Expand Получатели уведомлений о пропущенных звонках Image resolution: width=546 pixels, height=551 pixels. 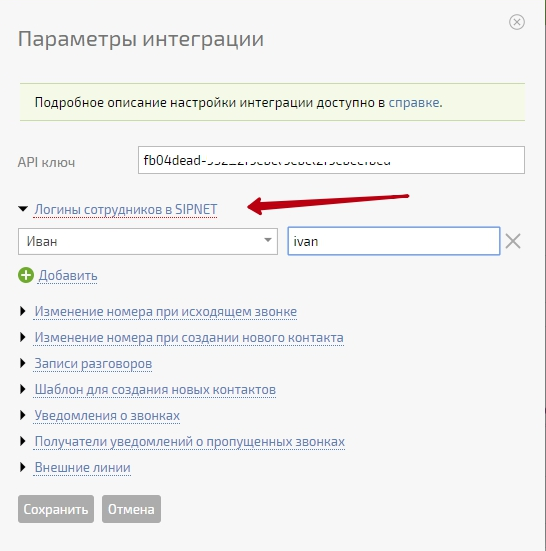(189, 442)
